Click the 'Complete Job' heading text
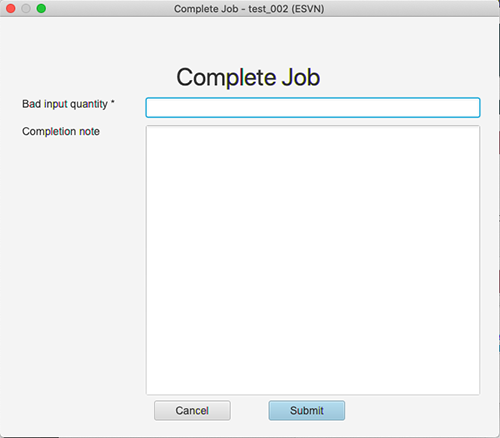Image resolution: width=500 pixels, height=438 pixels. tap(248, 77)
